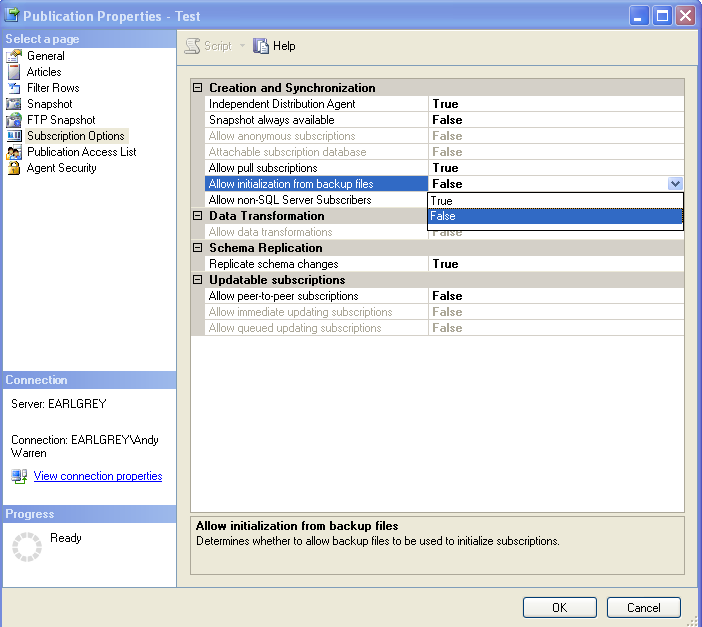The width and height of the screenshot is (702, 627).
Task: Open the Snapshot page
Action: [49, 104]
